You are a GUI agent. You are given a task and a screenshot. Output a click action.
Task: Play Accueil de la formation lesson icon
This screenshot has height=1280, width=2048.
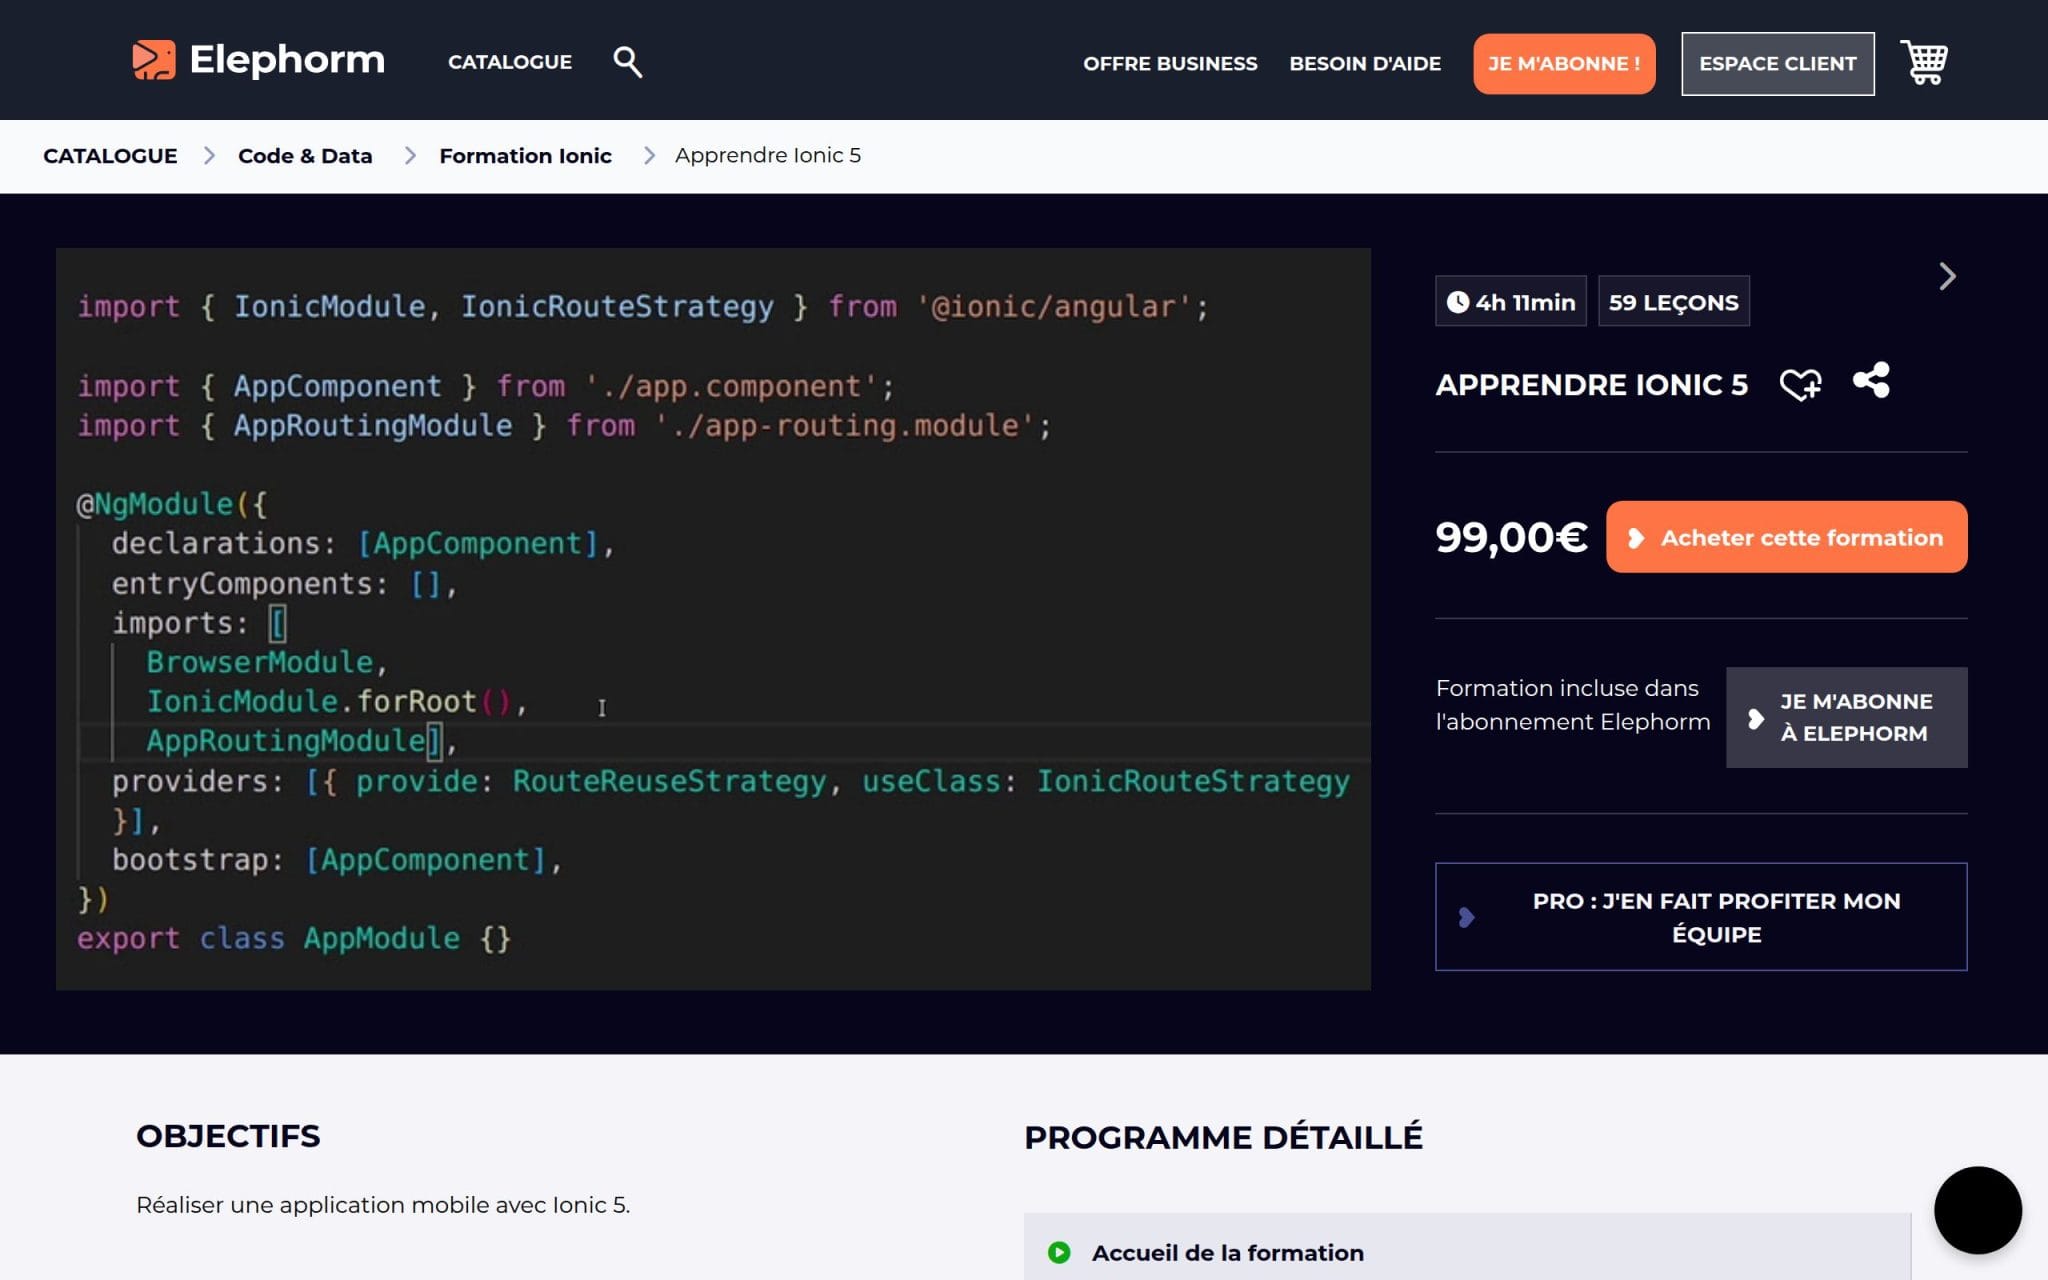click(x=1059, y=1252)
